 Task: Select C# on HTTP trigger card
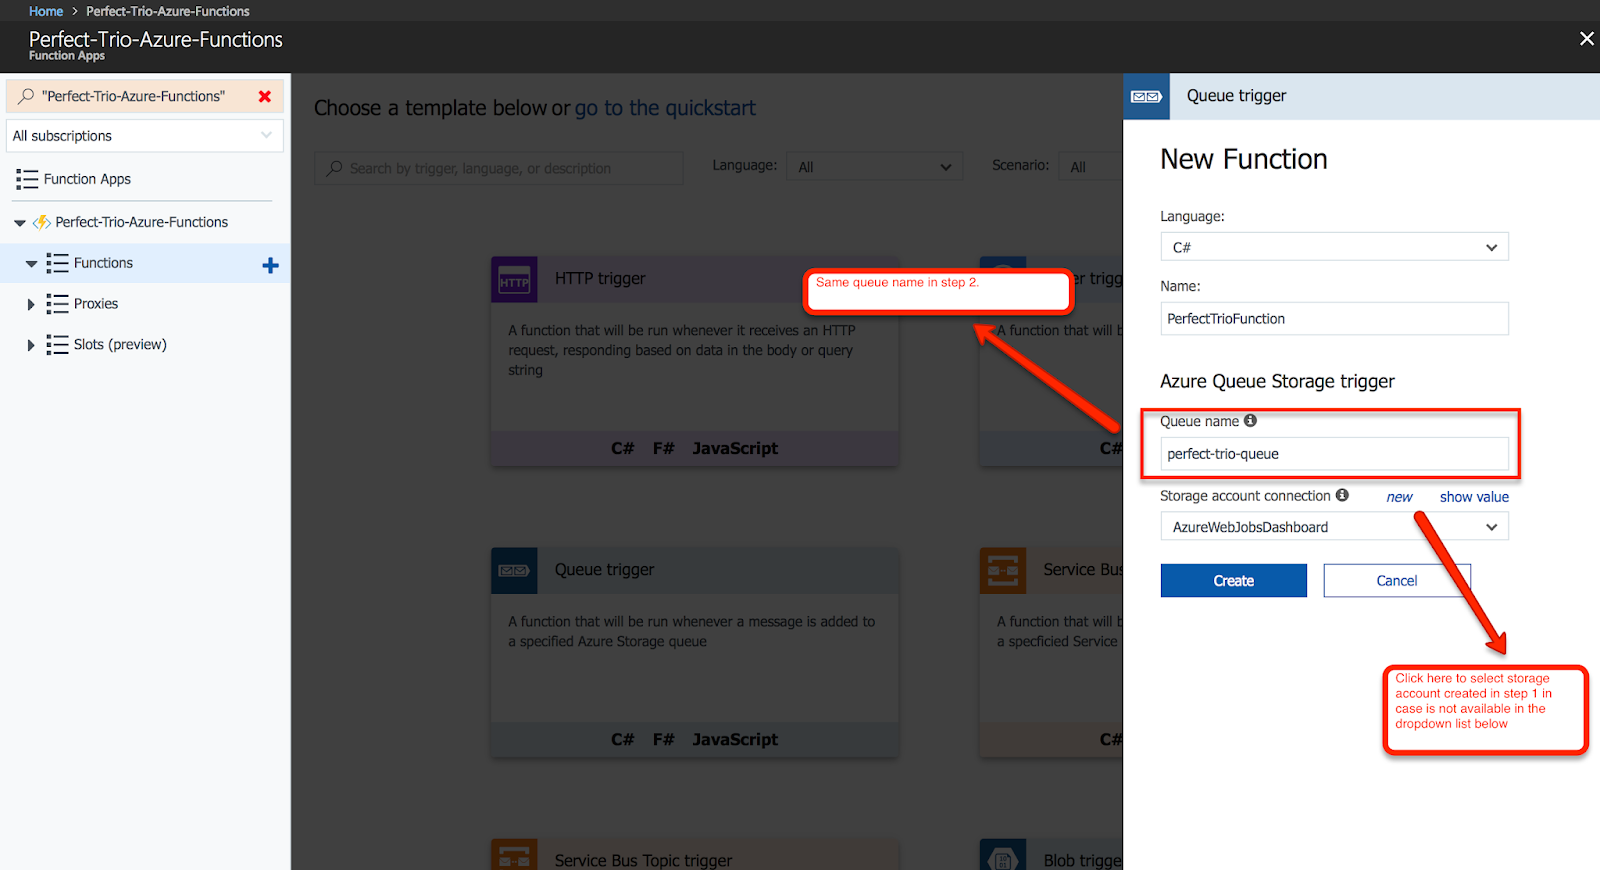622,448
